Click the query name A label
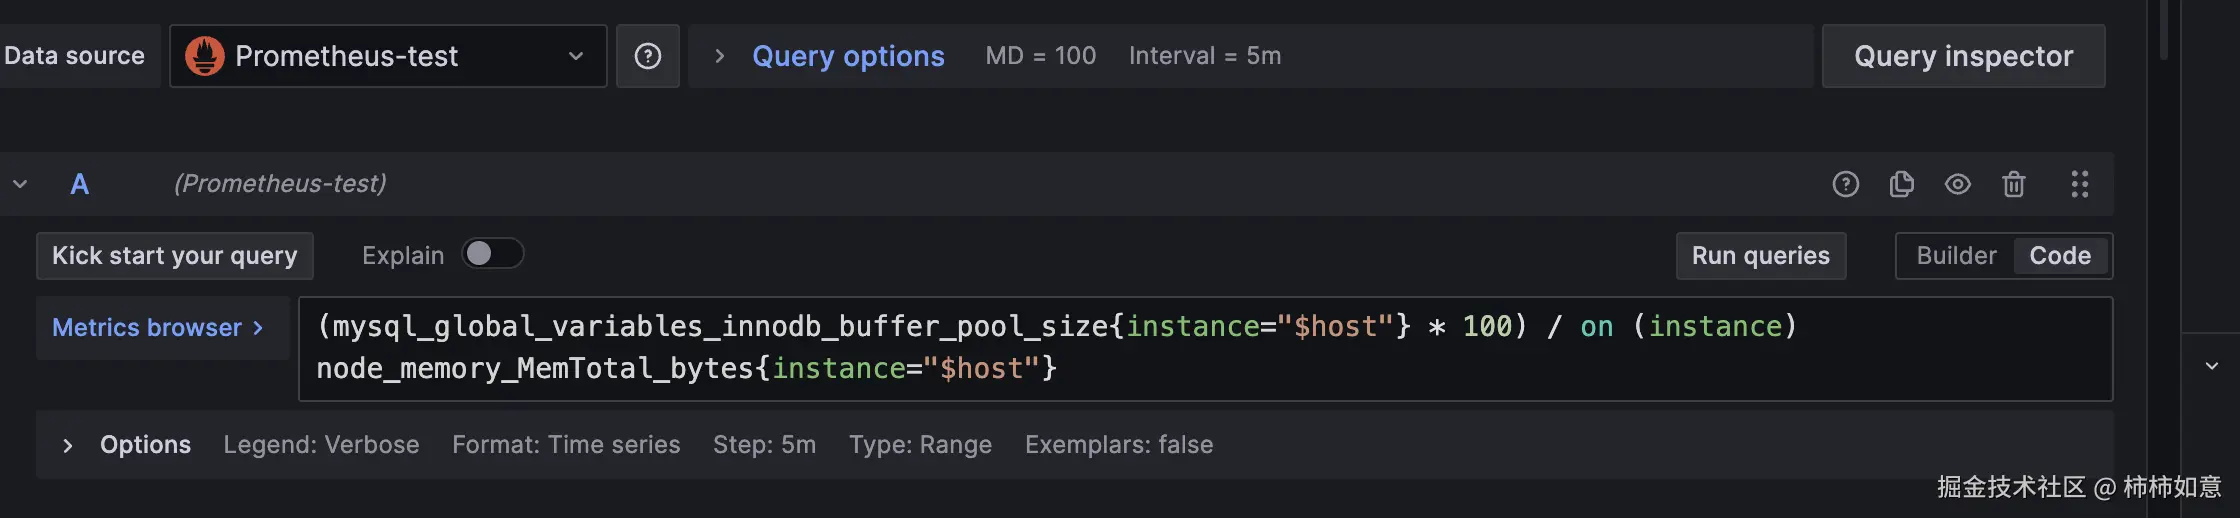Screen dimensions: 2240x518 click(80, 184)
